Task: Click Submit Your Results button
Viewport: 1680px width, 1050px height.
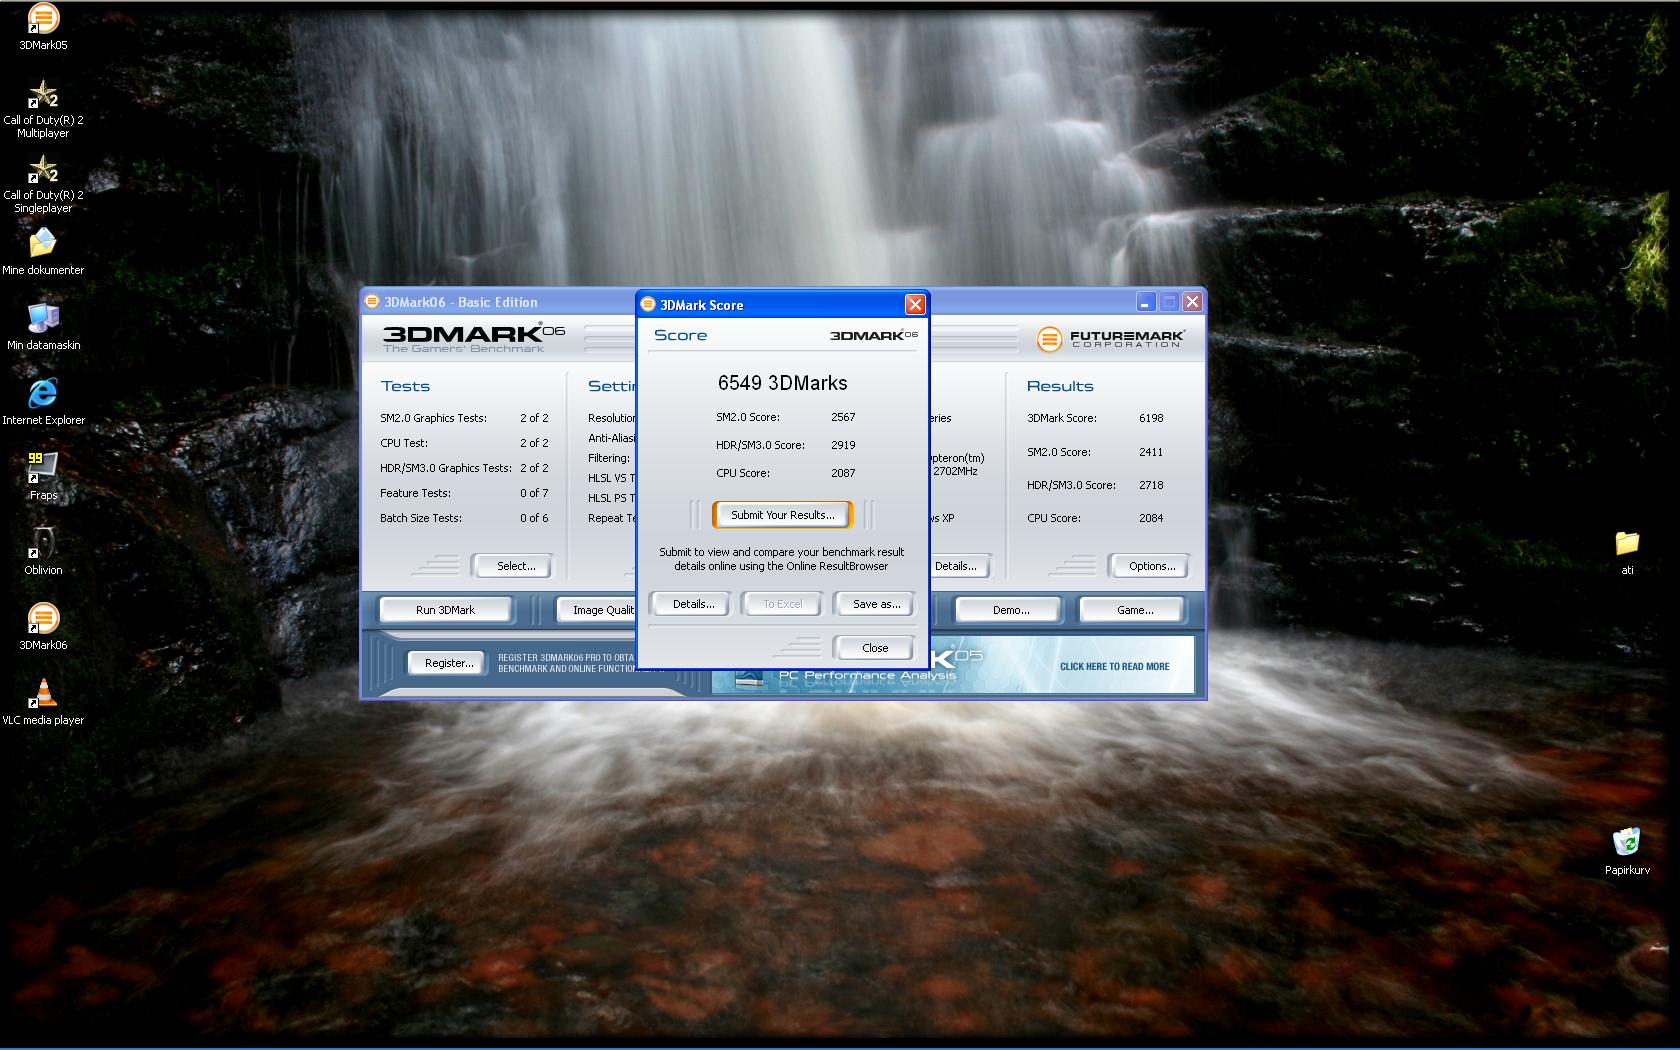Action: tap(782, 515)
